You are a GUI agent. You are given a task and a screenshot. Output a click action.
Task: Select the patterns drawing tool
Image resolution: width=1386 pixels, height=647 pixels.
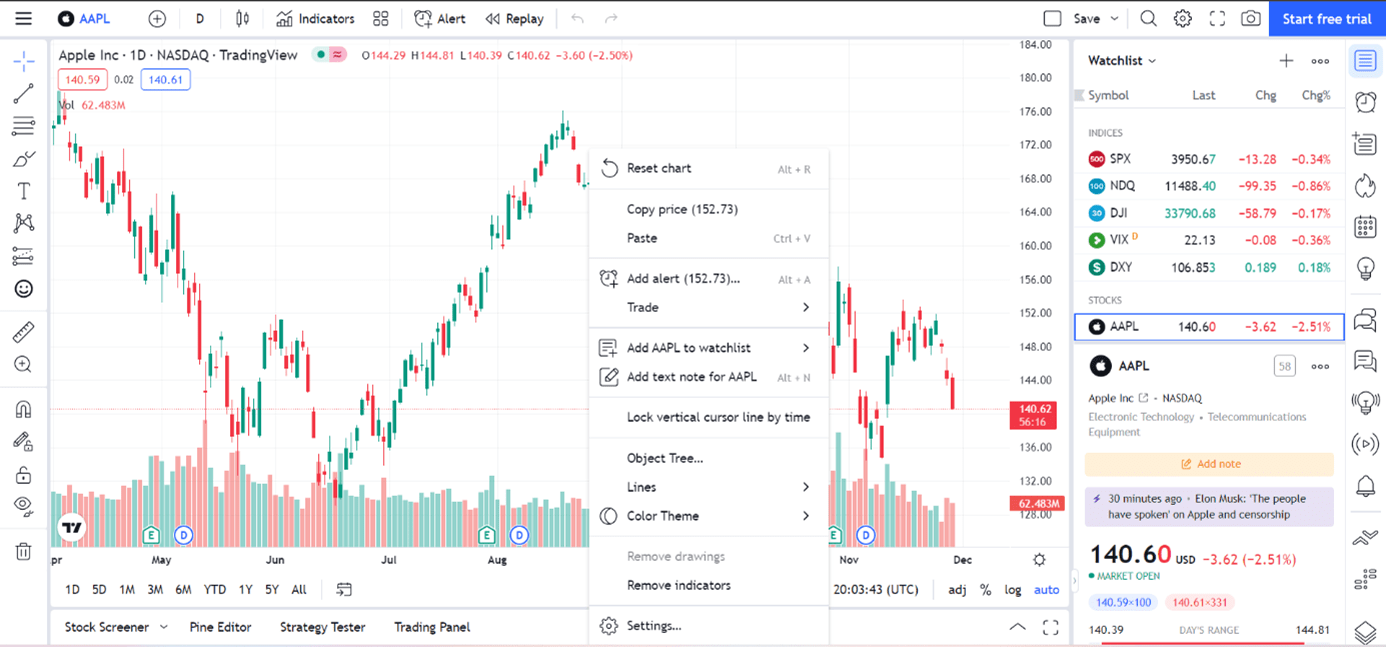click(x=24, y=223)
